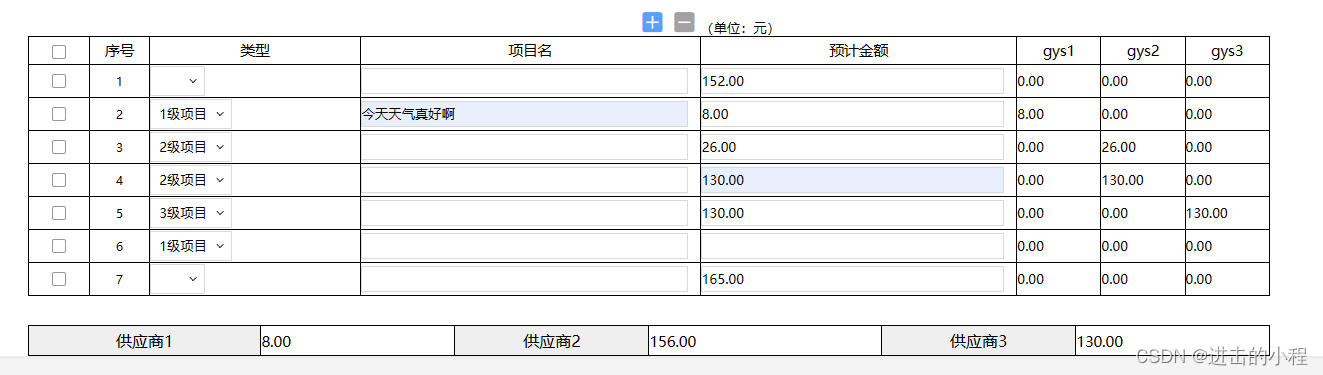
Task: Click the sequence number 7 cell
Action: [x=119, y=279]
